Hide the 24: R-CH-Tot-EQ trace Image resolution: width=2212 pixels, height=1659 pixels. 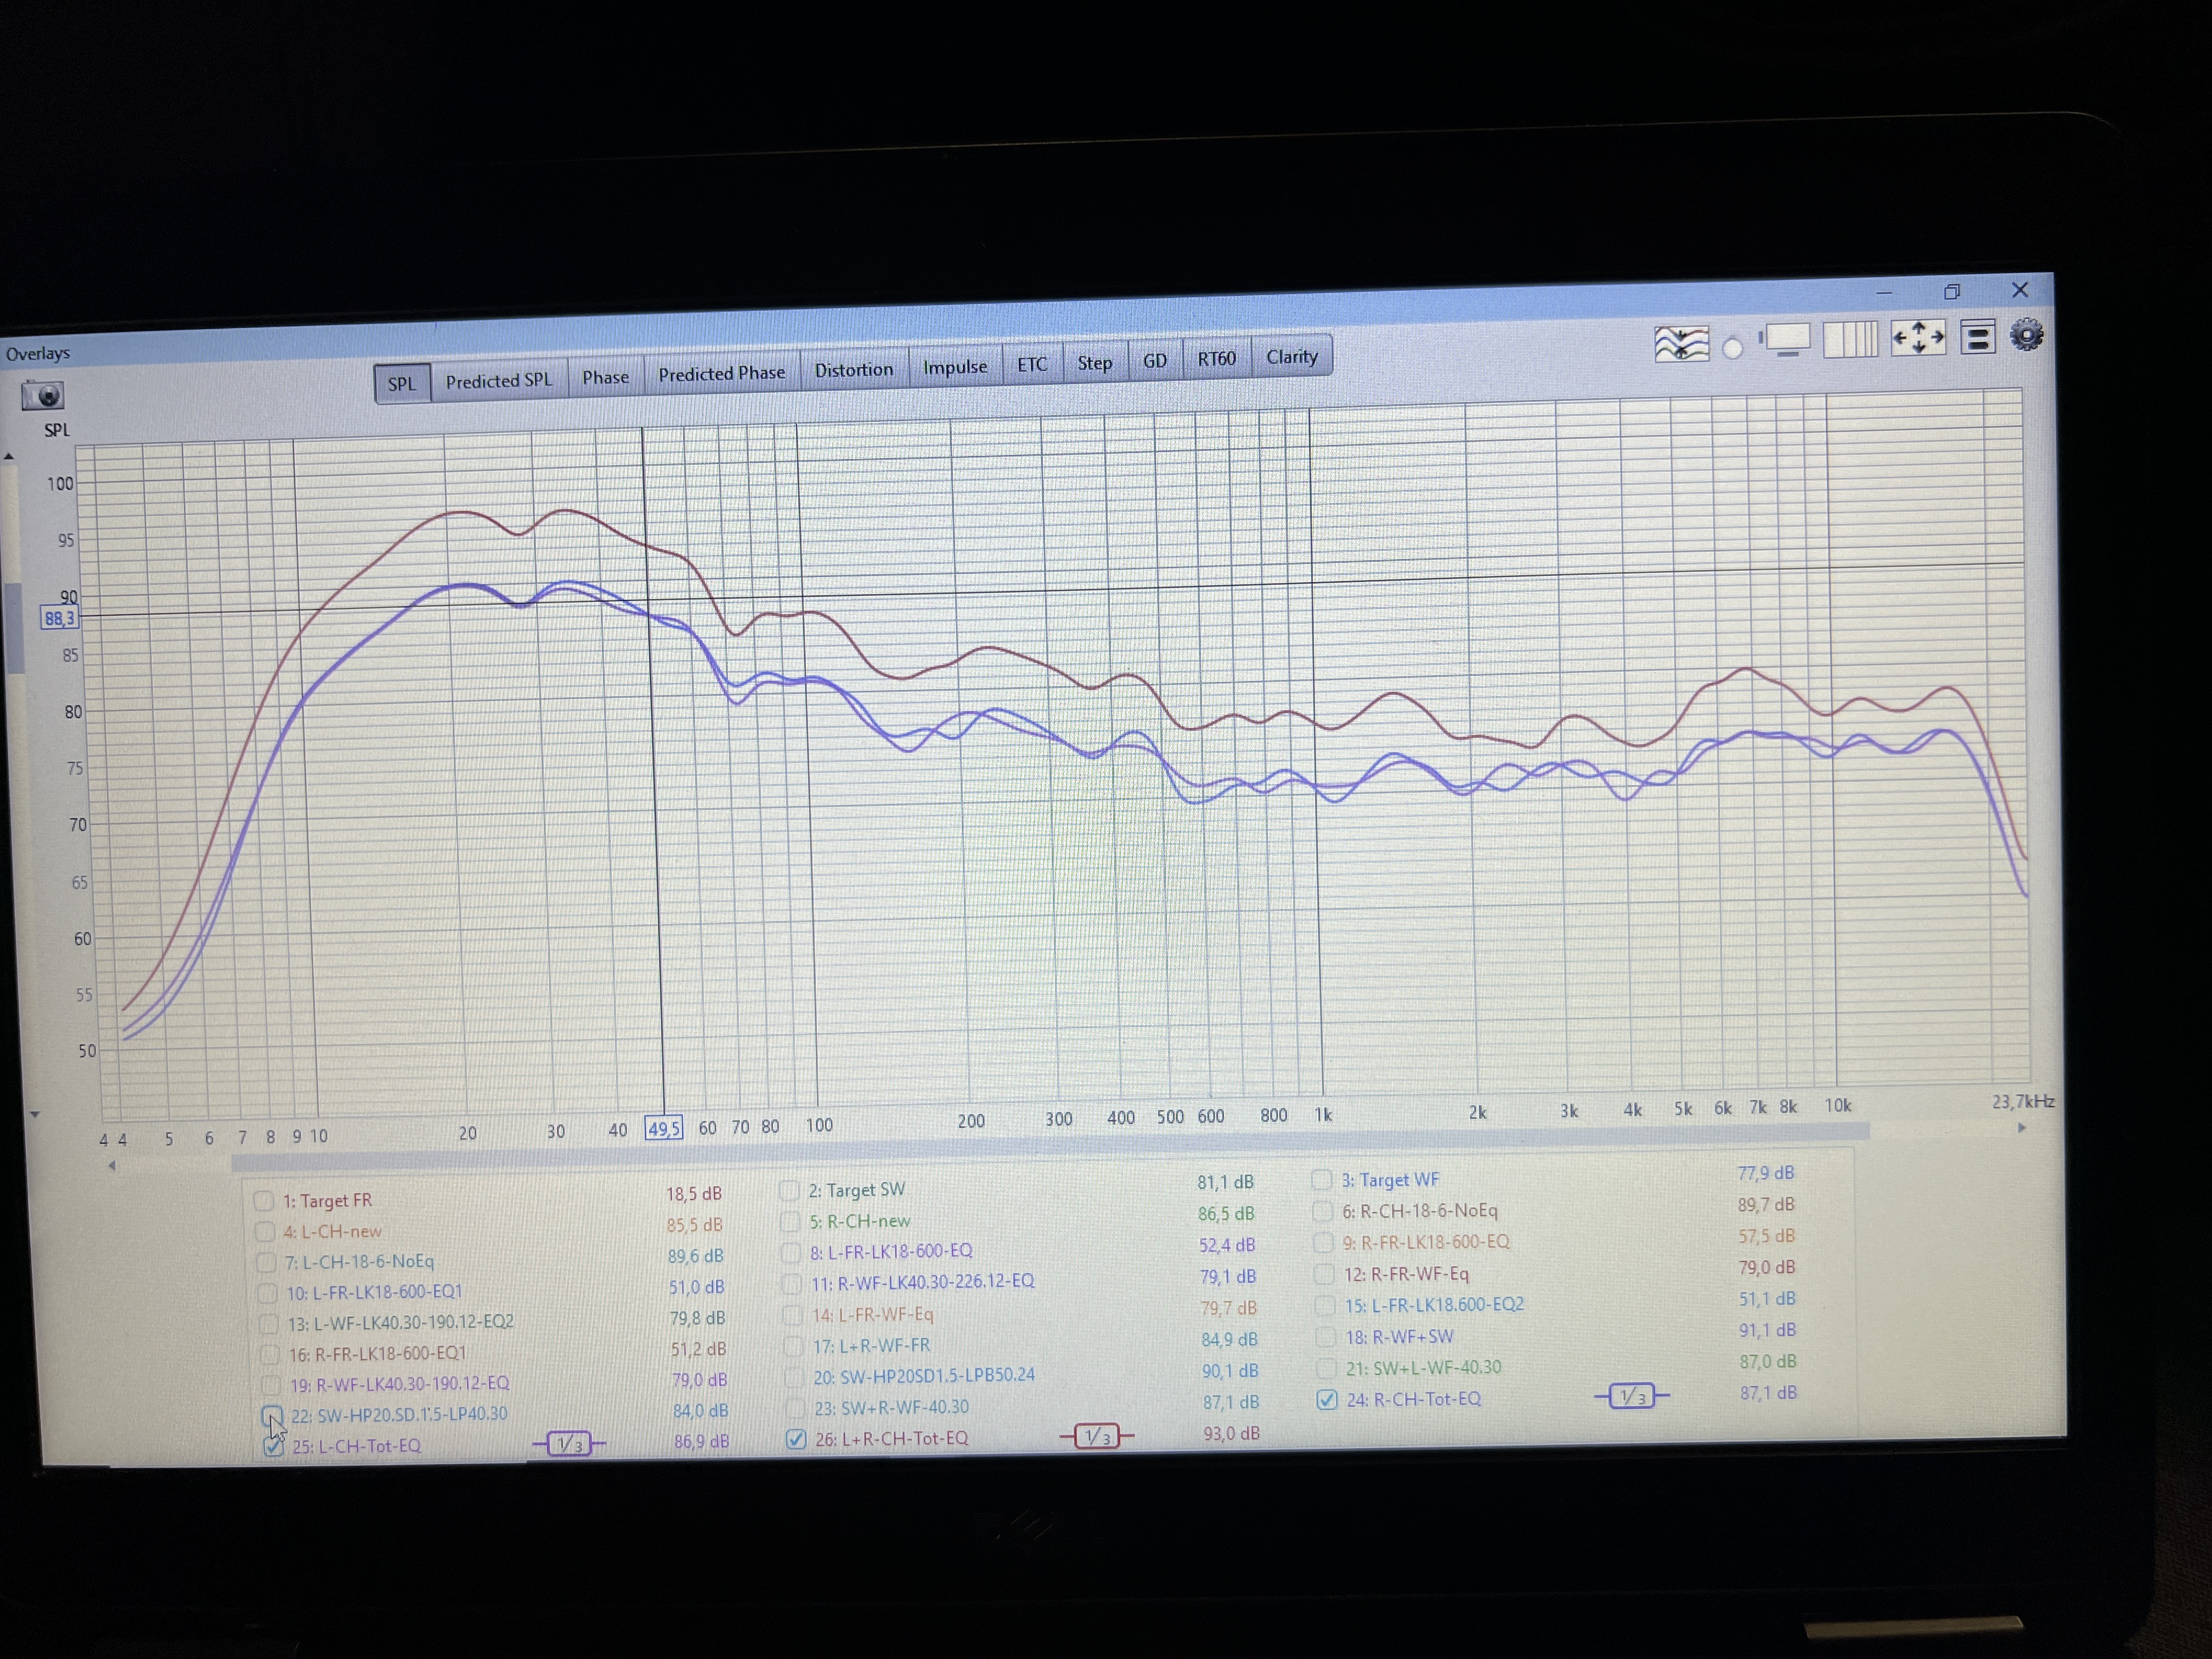tap(1326, 1400)
